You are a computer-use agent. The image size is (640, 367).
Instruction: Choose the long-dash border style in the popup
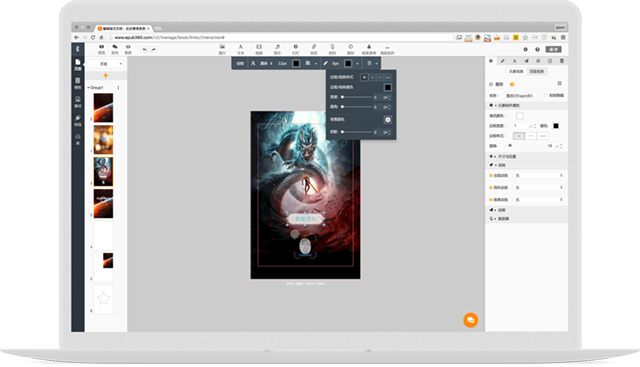tap(388, 77)
